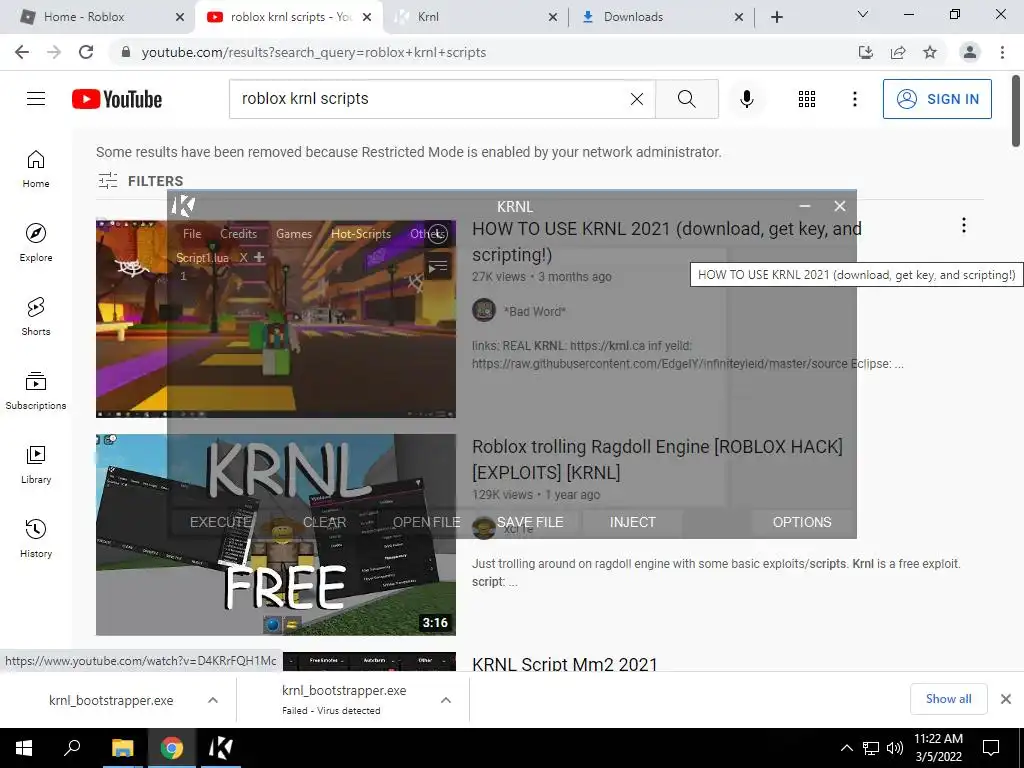The image size is (1024, 768).
Task: Expand options for failed krnl_bootstrapper.exe download
Action: [446, 700]
